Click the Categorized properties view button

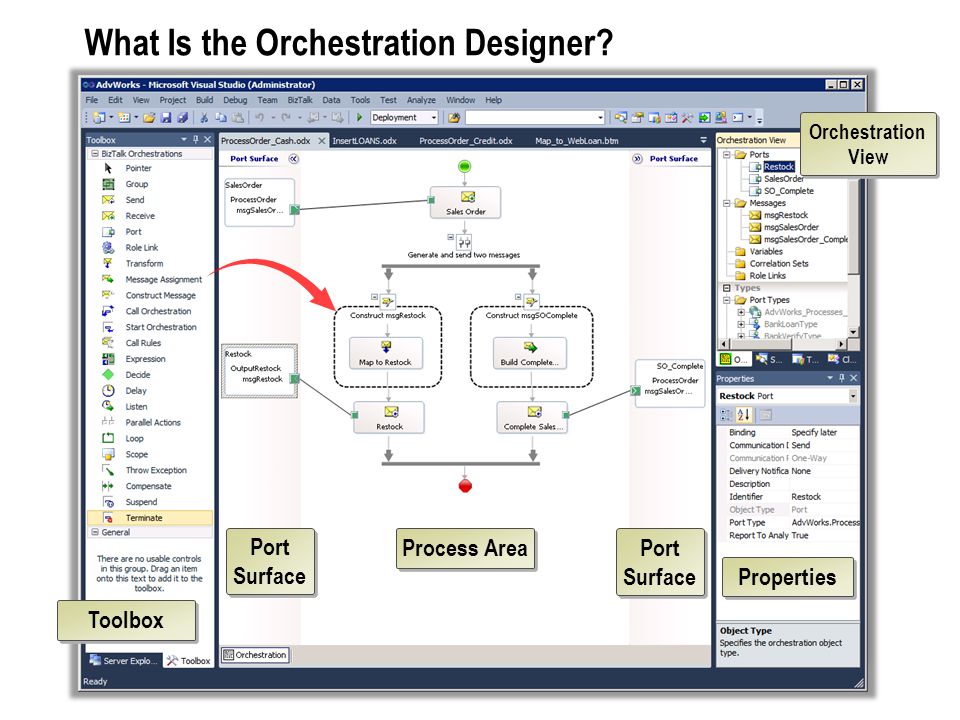coord(726,415)
